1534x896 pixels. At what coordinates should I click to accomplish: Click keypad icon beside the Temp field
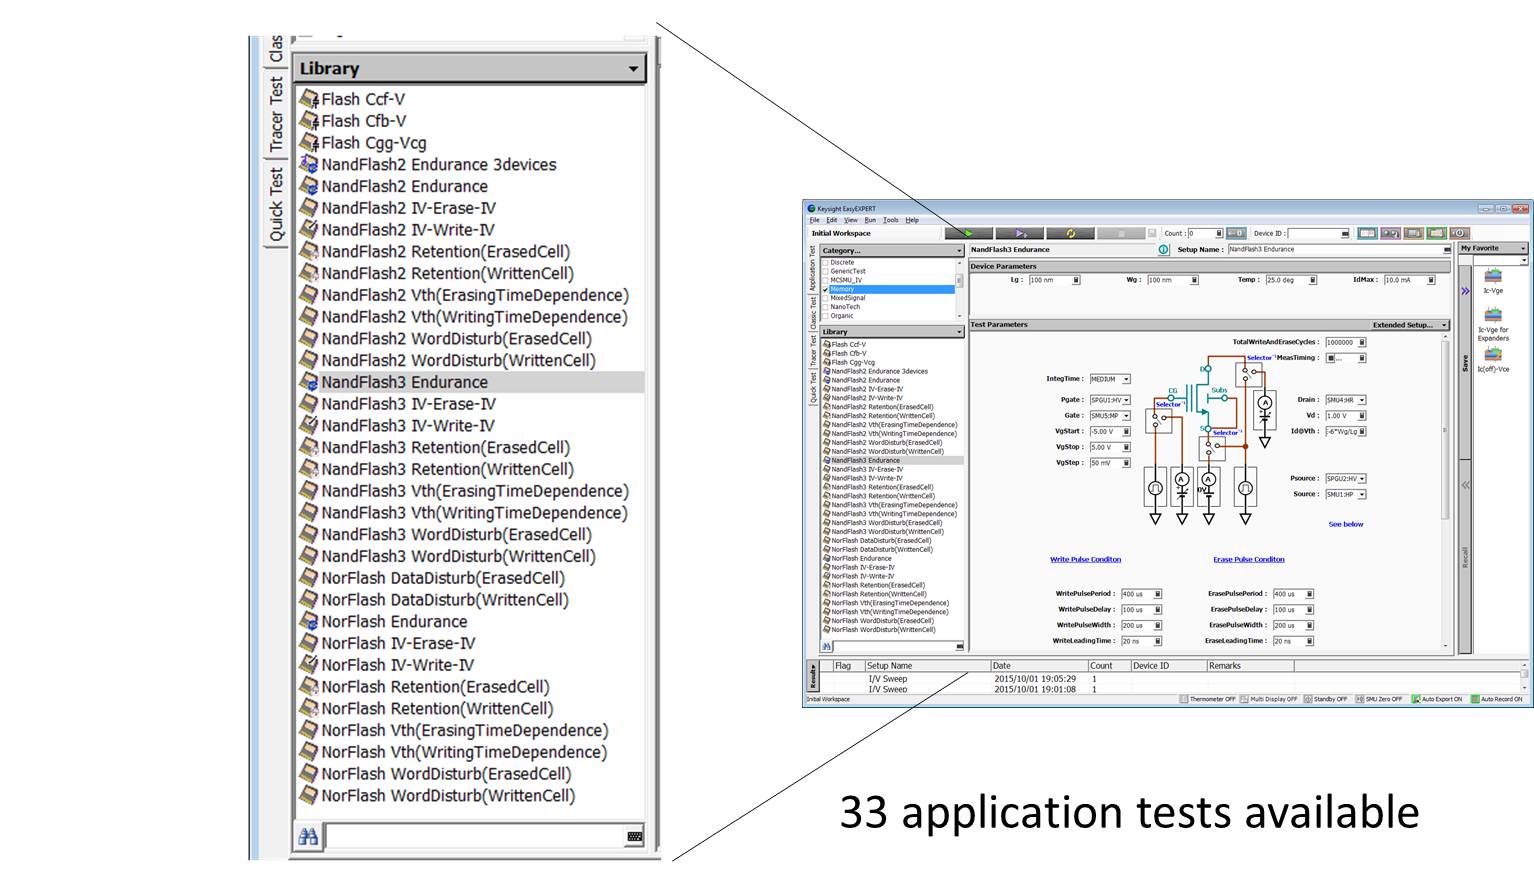(1312, 280)
